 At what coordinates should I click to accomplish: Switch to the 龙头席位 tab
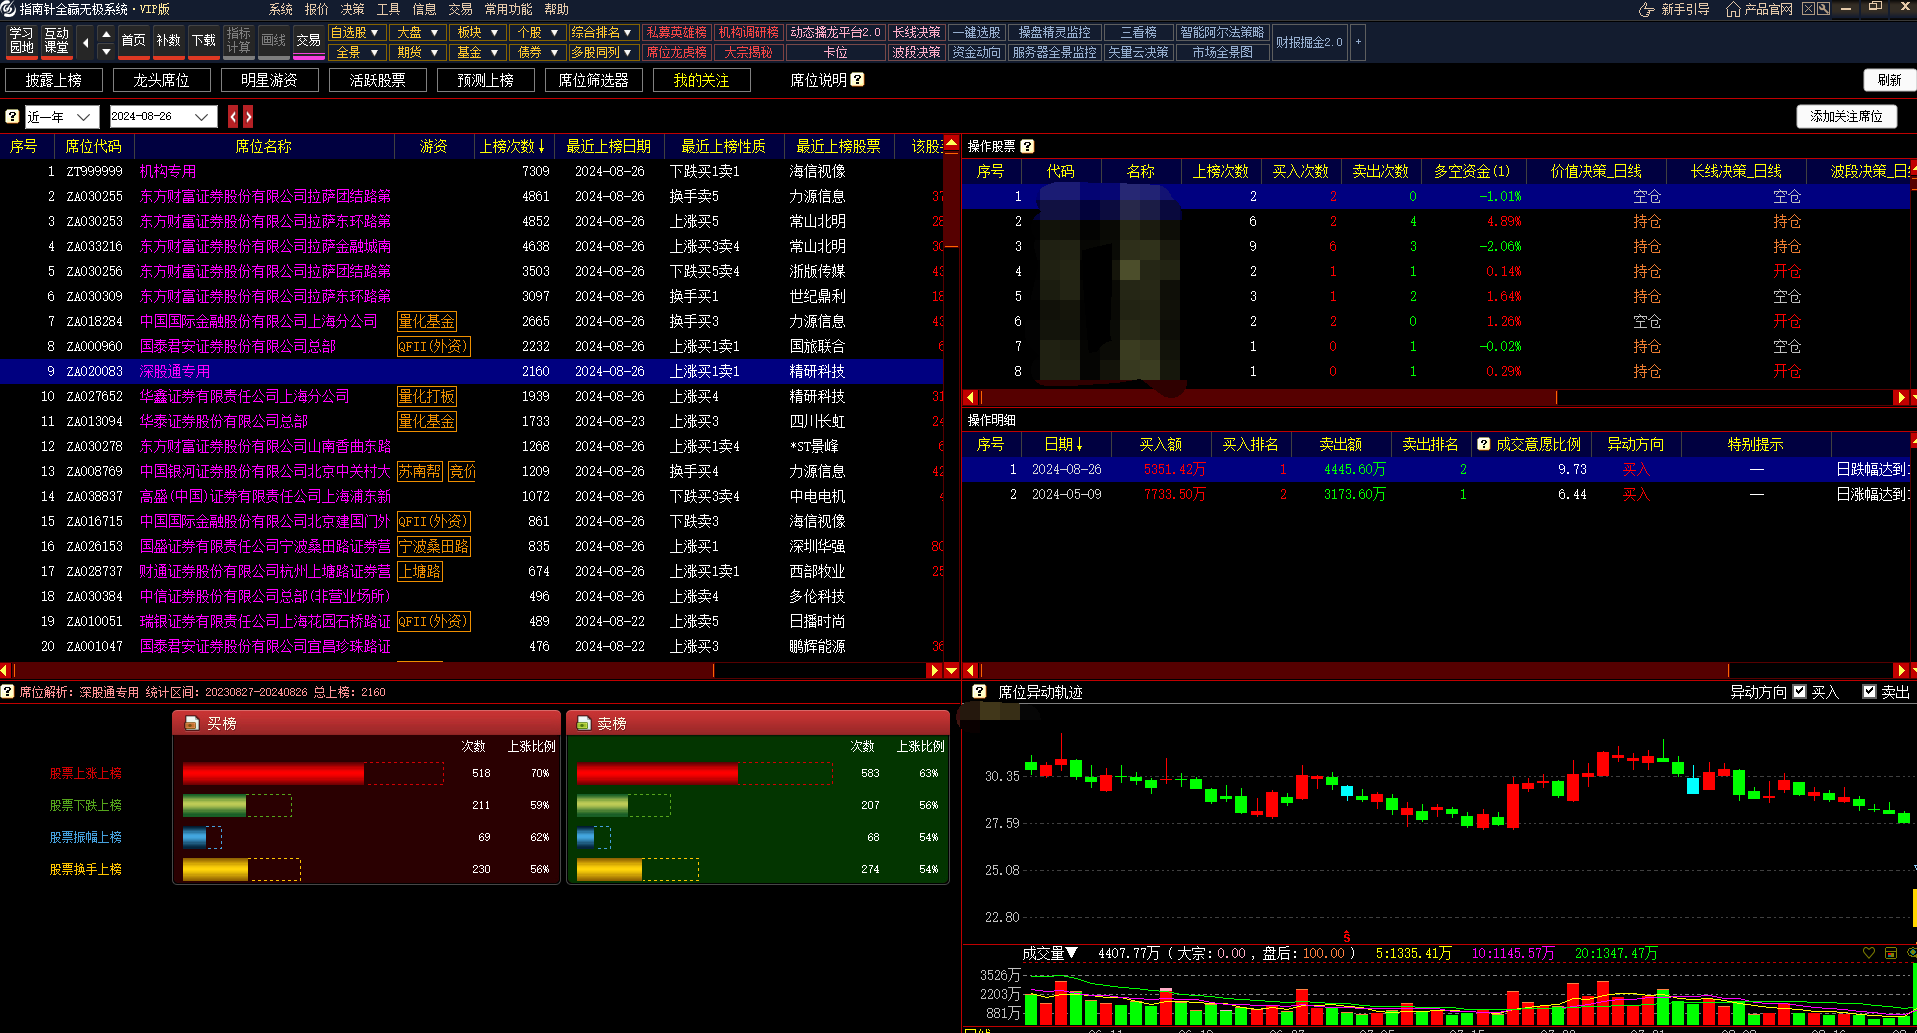click(161, 80)
